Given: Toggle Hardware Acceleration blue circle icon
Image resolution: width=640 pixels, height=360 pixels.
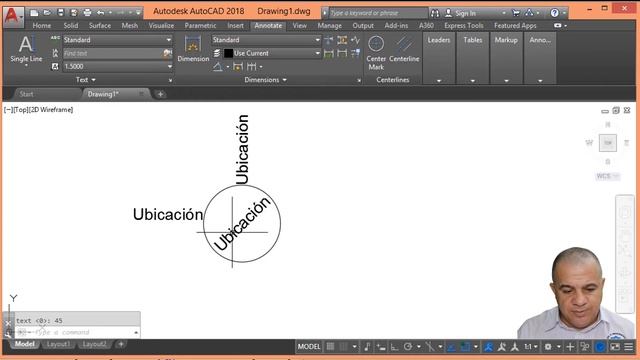Looking at the screenshot, I should (600, 347).
